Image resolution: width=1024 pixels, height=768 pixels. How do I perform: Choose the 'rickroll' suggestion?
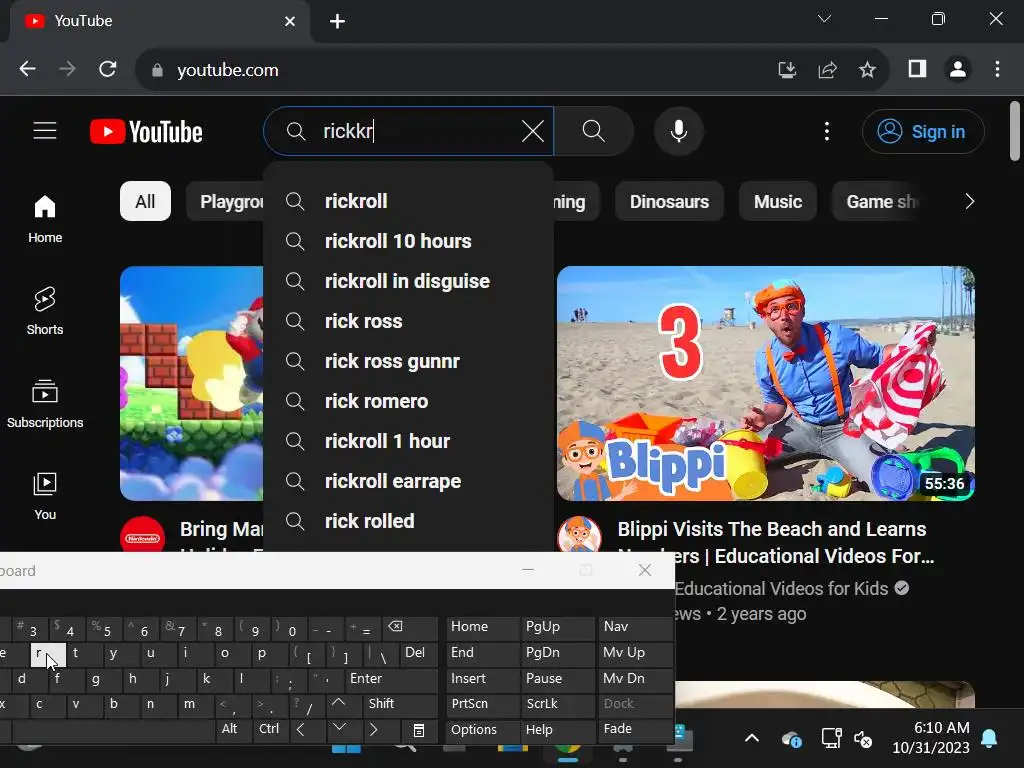pos(408,201)
